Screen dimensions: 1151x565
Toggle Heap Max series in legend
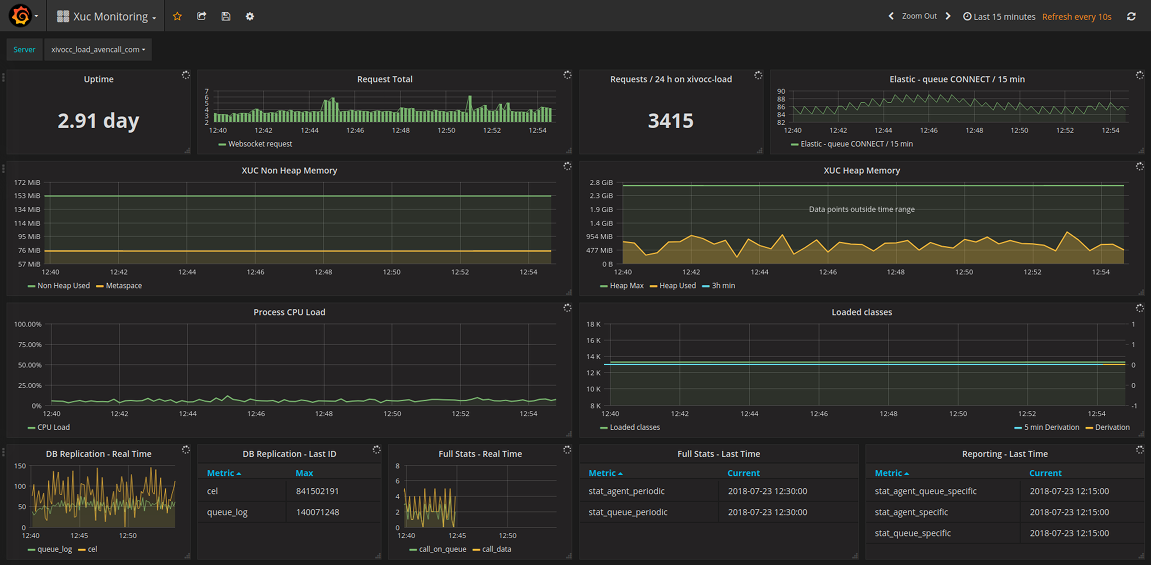point(628,286)
